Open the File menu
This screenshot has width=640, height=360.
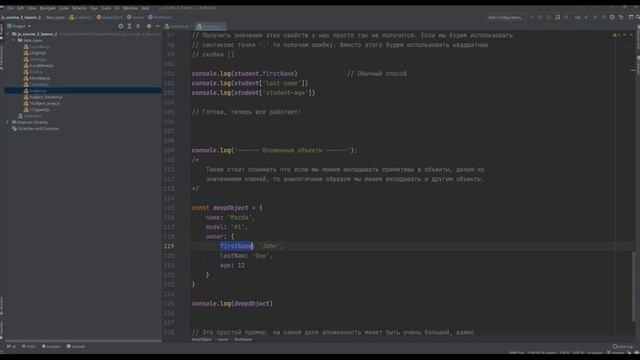tap(11, 8)
